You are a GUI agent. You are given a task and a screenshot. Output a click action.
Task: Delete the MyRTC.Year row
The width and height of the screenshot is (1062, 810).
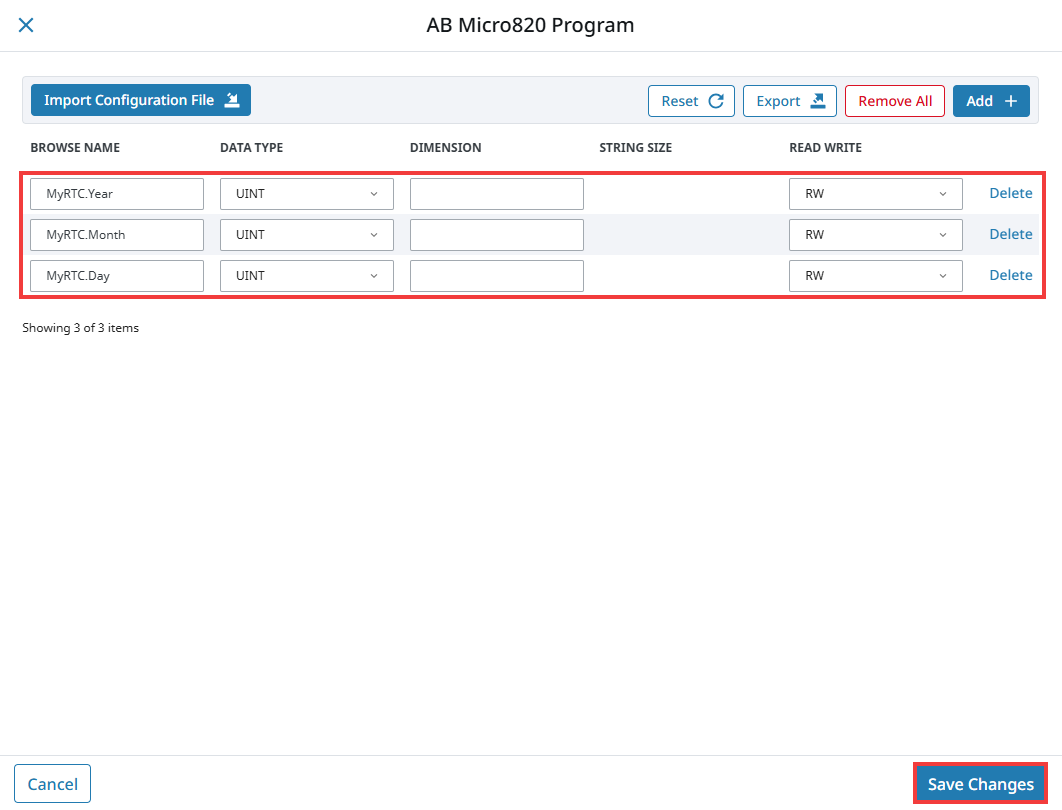click(1011, 193)
